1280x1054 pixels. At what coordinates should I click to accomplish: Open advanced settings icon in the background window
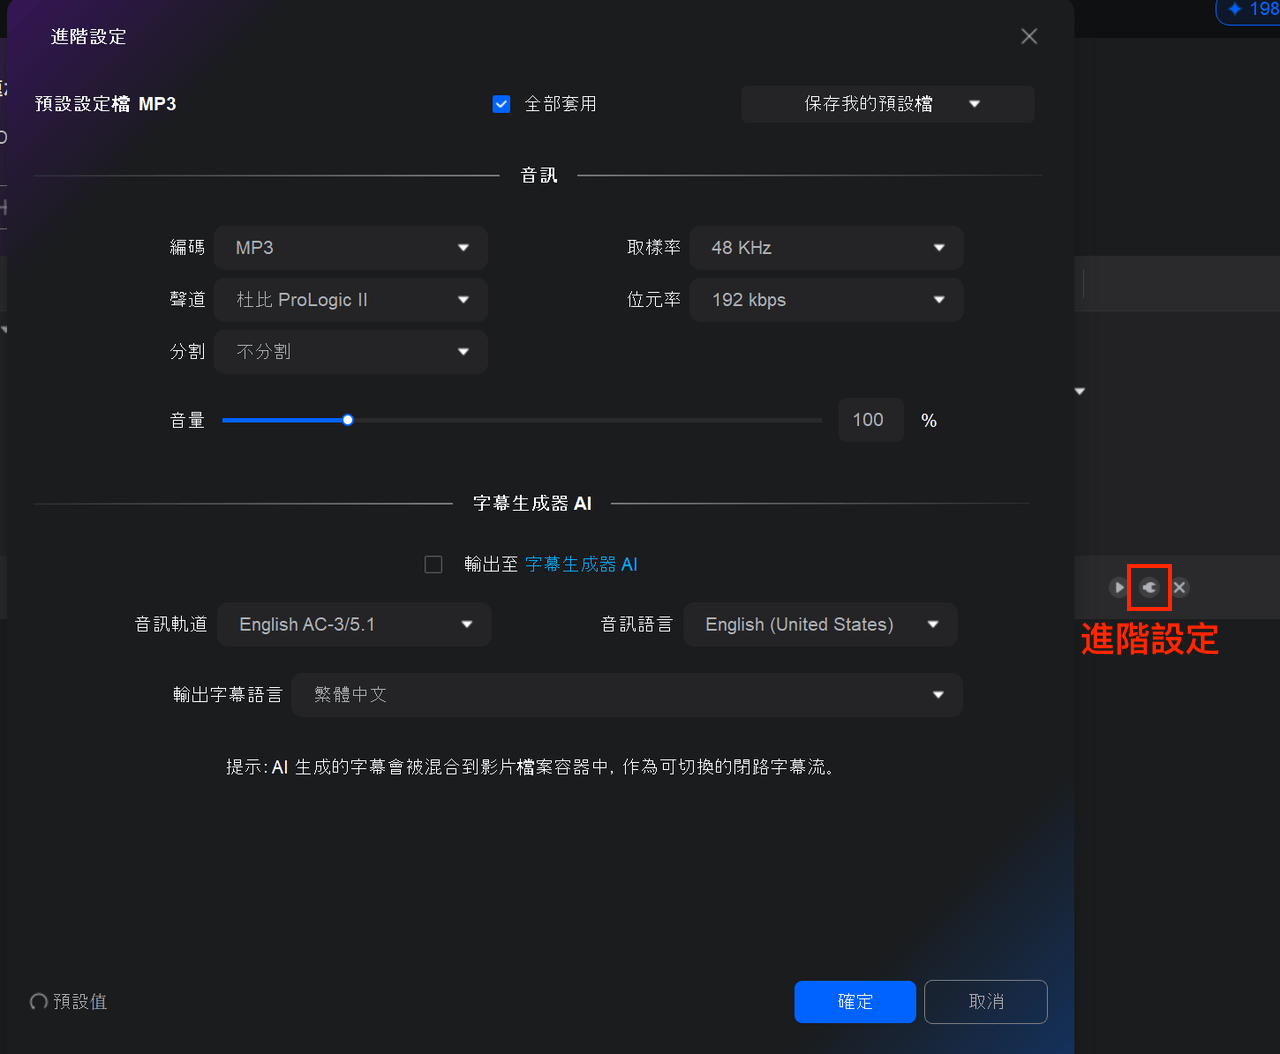(1149, 587)
